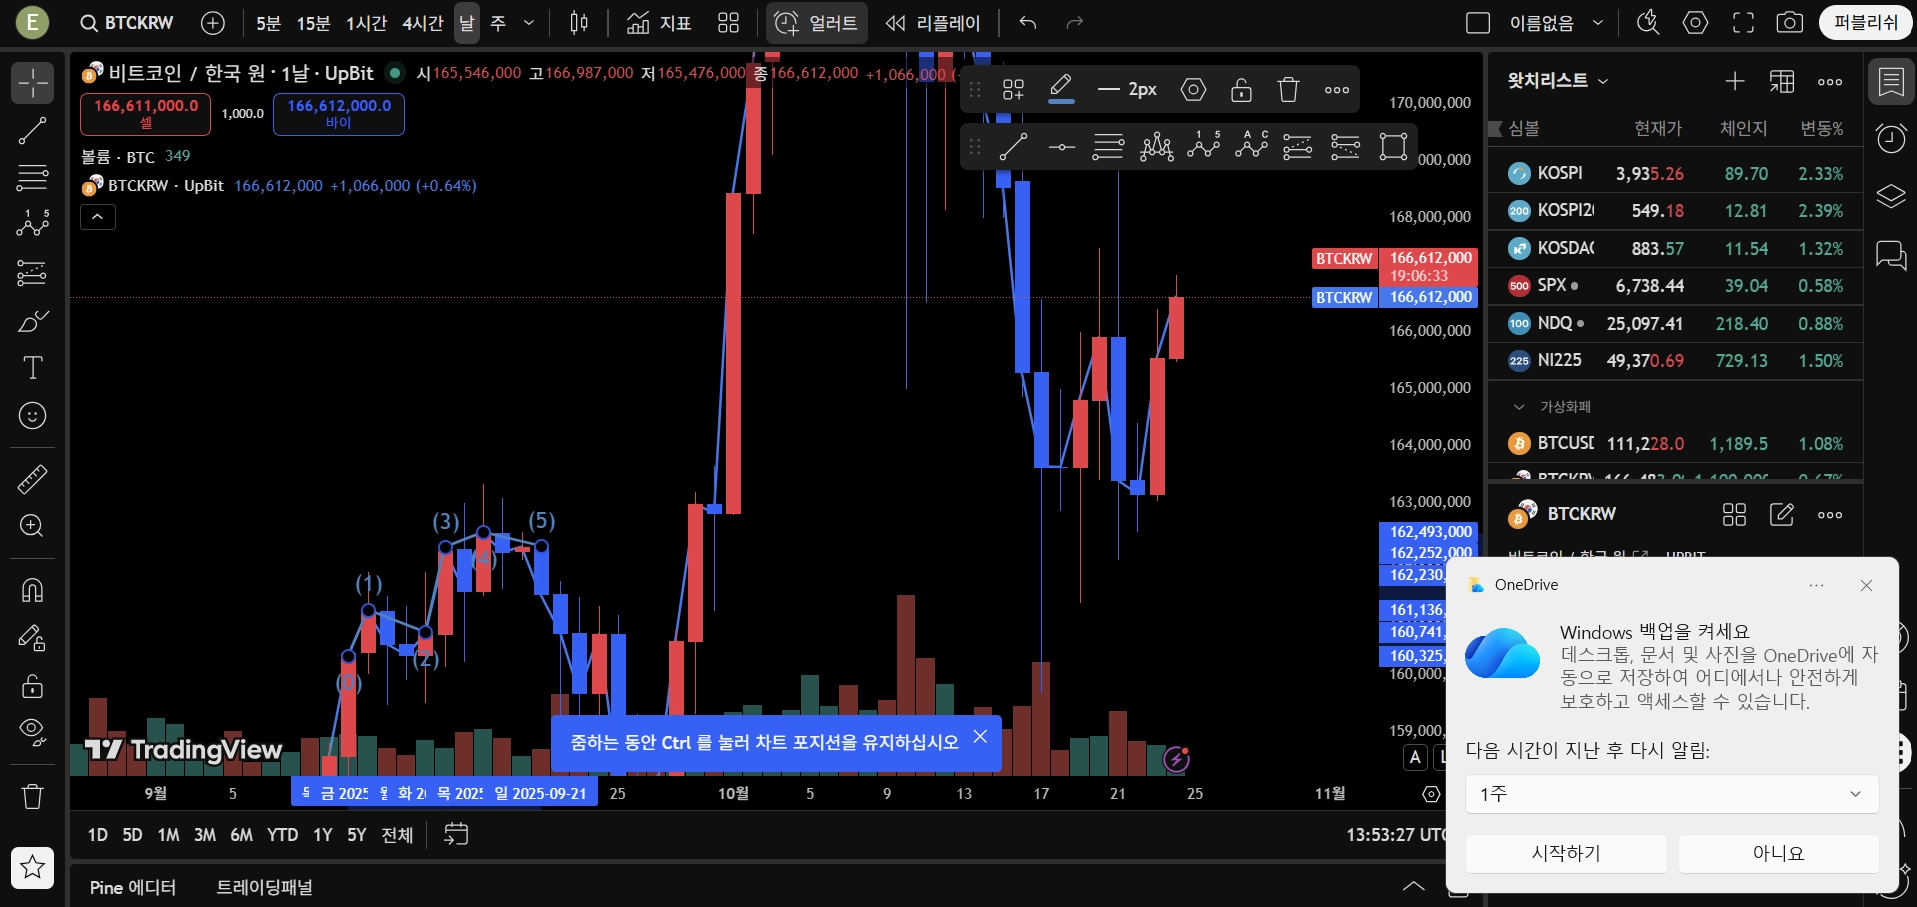Start bar 리플레이 mode

[933, 23]
